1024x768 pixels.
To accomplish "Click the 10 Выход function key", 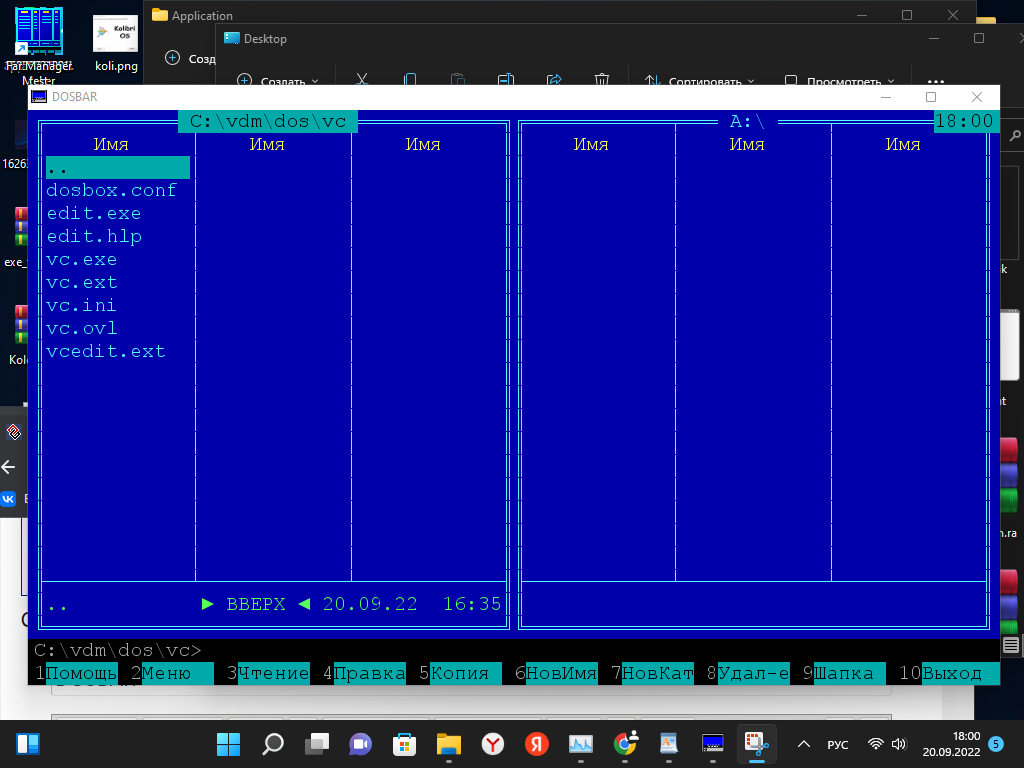I will (x=948, y=673).
